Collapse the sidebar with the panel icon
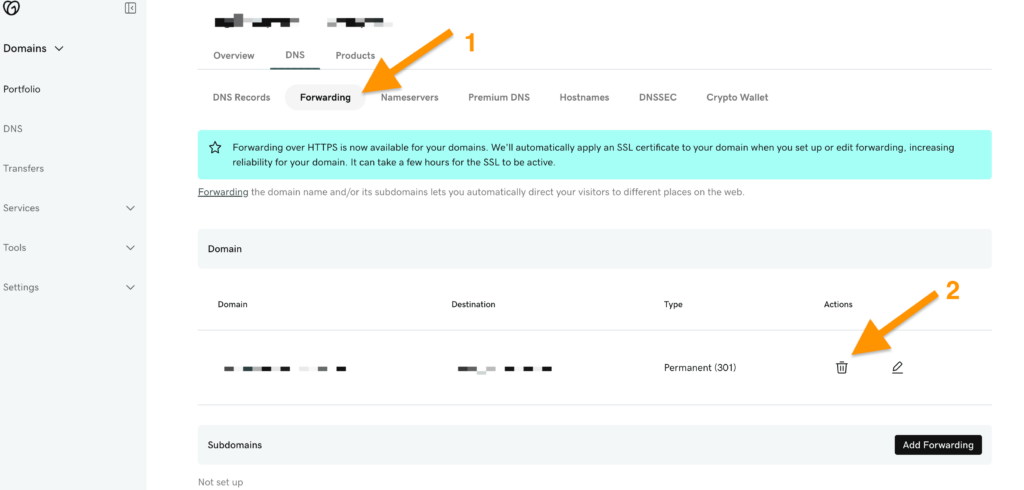Viewport: 1024px width, 490px height. coord(131,8)
